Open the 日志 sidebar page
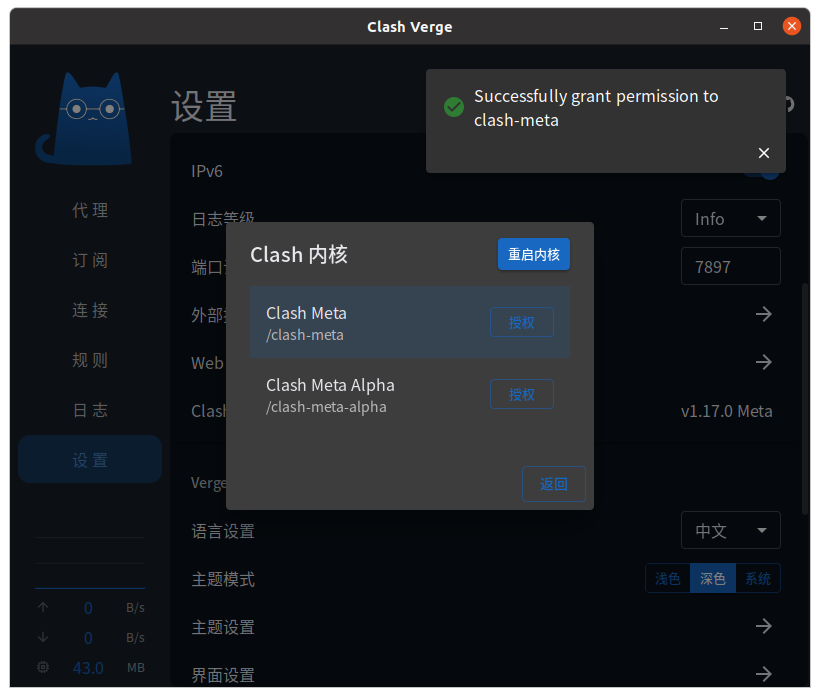Screen dimensions: 820x697 pos(90,410)
